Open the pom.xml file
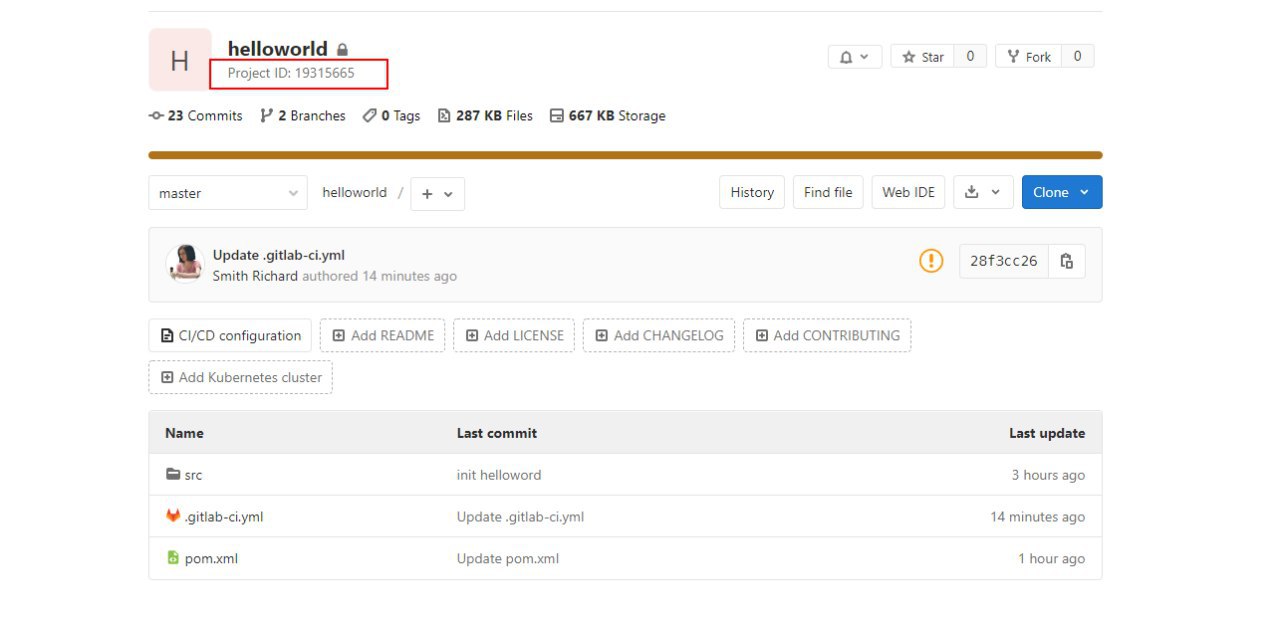Viewport: 1280px width, 619px height. click(x=211, y=559)
